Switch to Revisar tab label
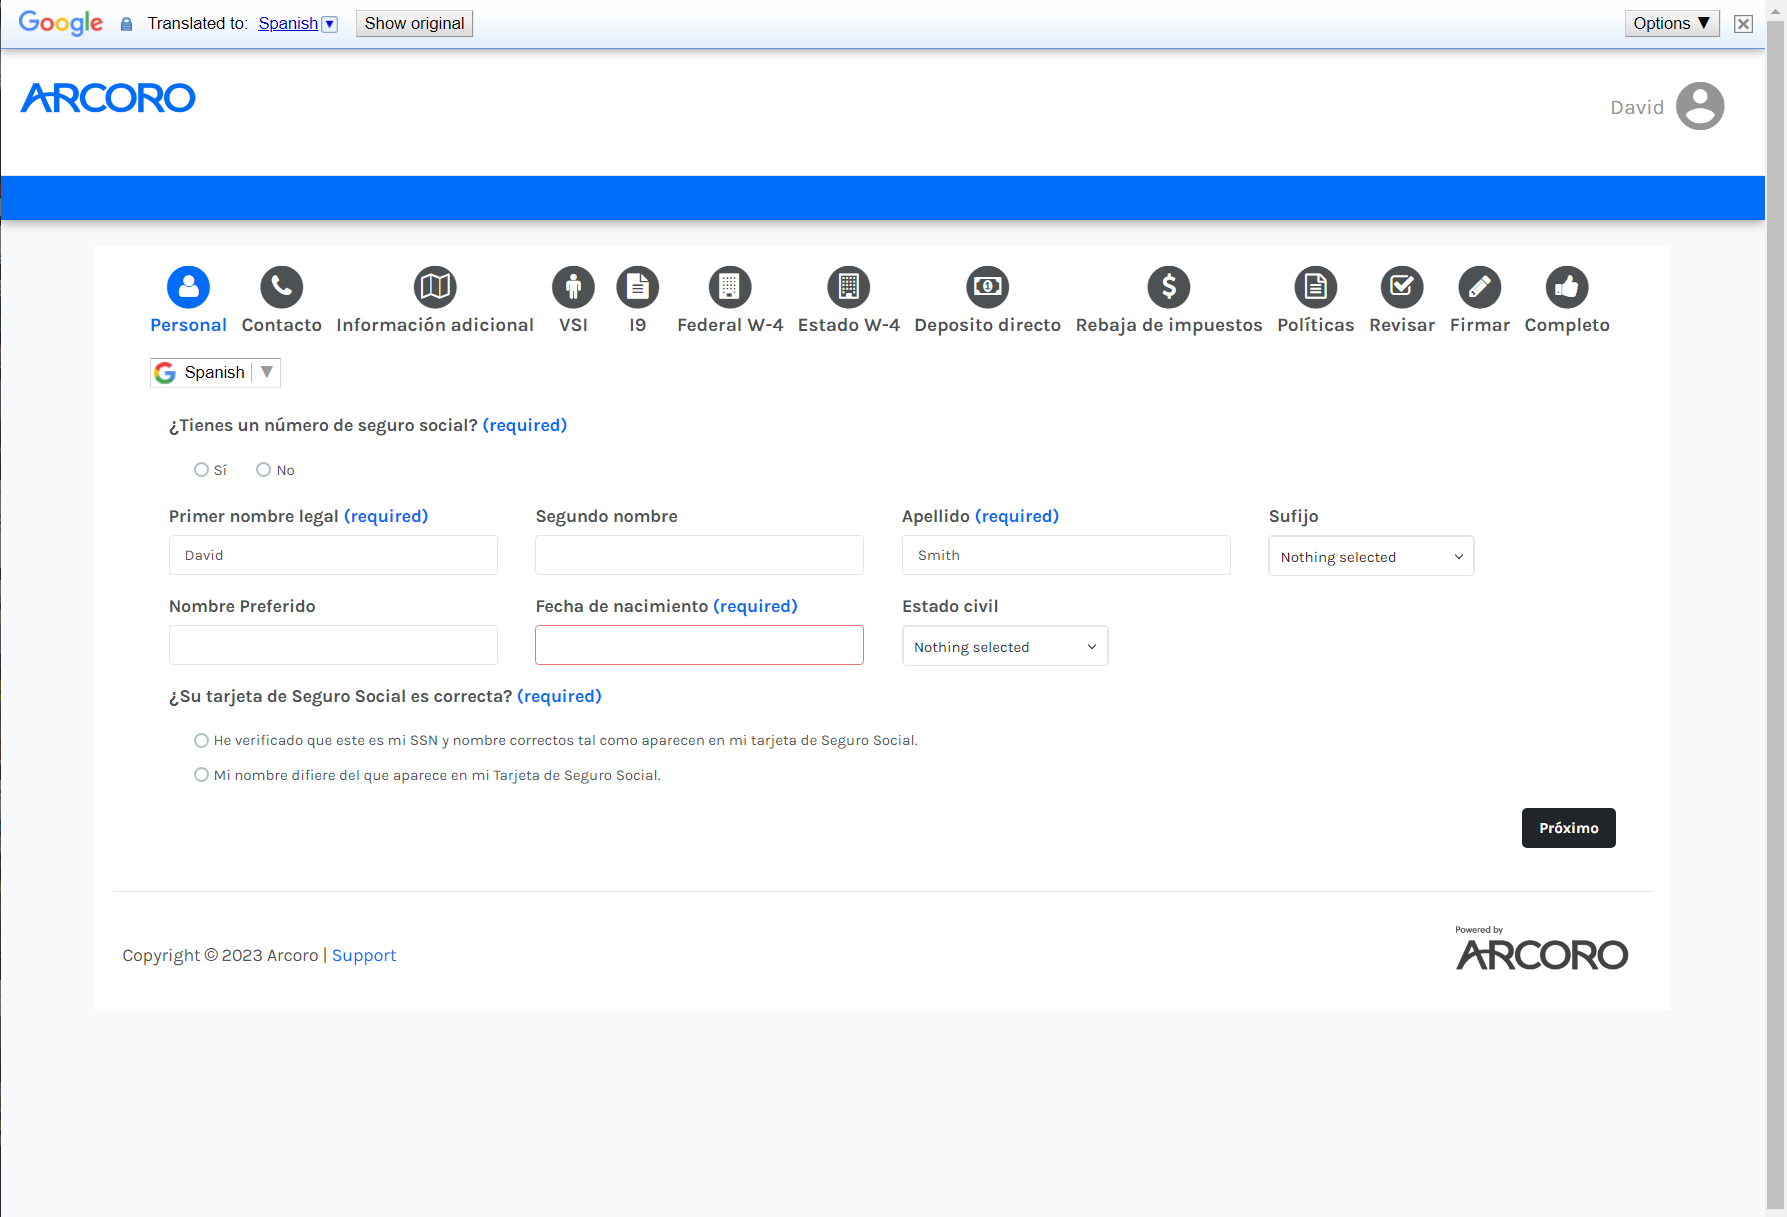 click(x=1402, y=325)
